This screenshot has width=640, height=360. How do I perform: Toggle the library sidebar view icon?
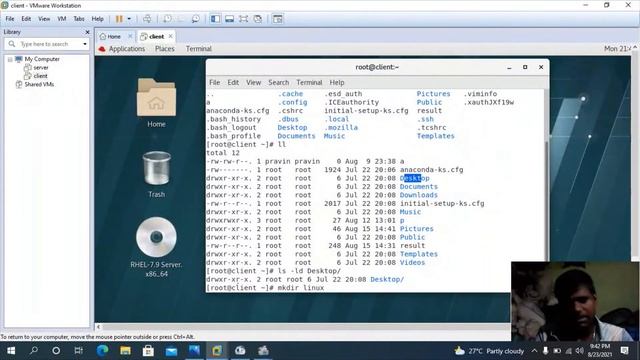[x=215, y=19]
